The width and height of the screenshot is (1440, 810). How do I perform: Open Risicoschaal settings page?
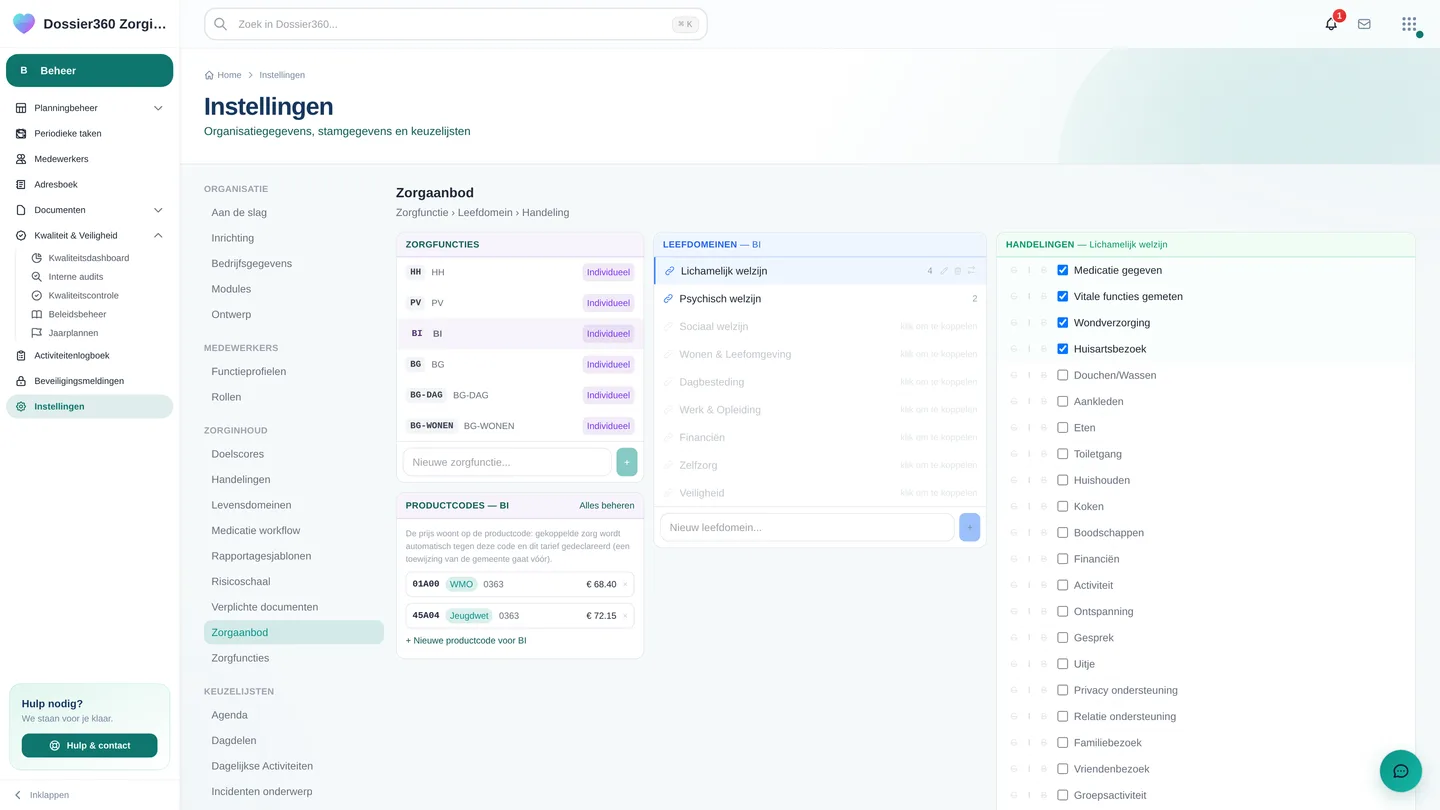coord(294,582)
